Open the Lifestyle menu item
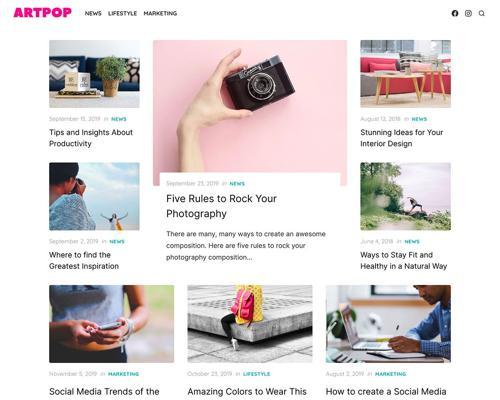Image resolution: width=500 pixels, height=400 pixels. pos(122,13)
